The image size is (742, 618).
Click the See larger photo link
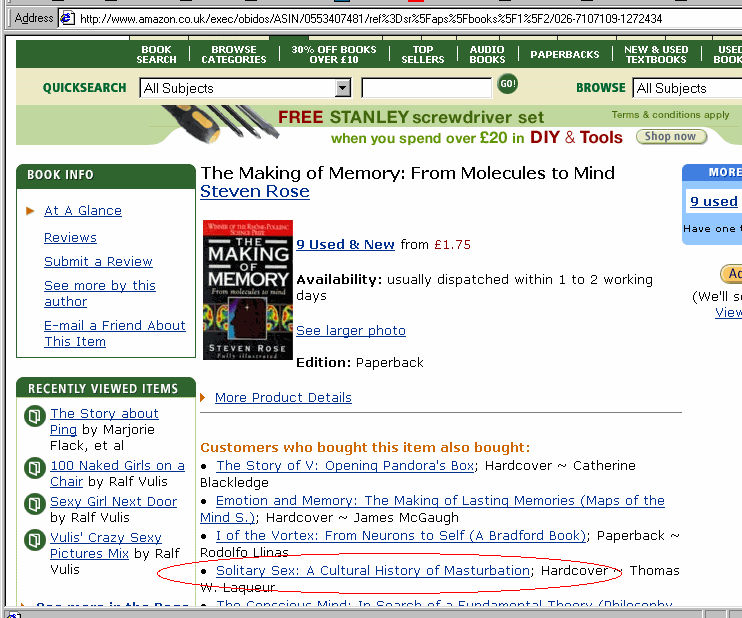click(351, 330)
